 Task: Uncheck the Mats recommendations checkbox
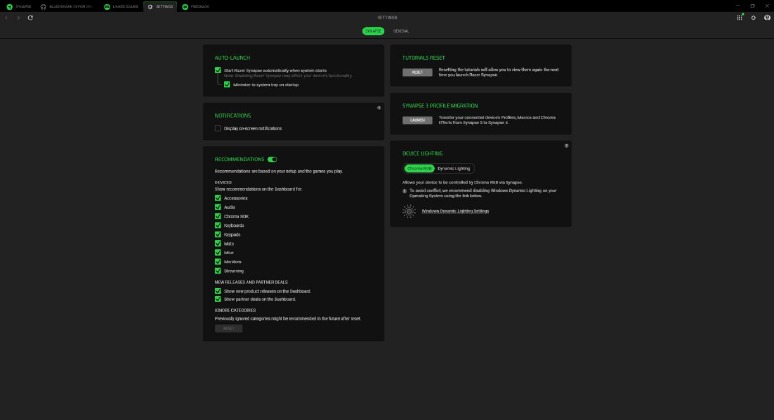pyautogui.click(x=218, y=243)
